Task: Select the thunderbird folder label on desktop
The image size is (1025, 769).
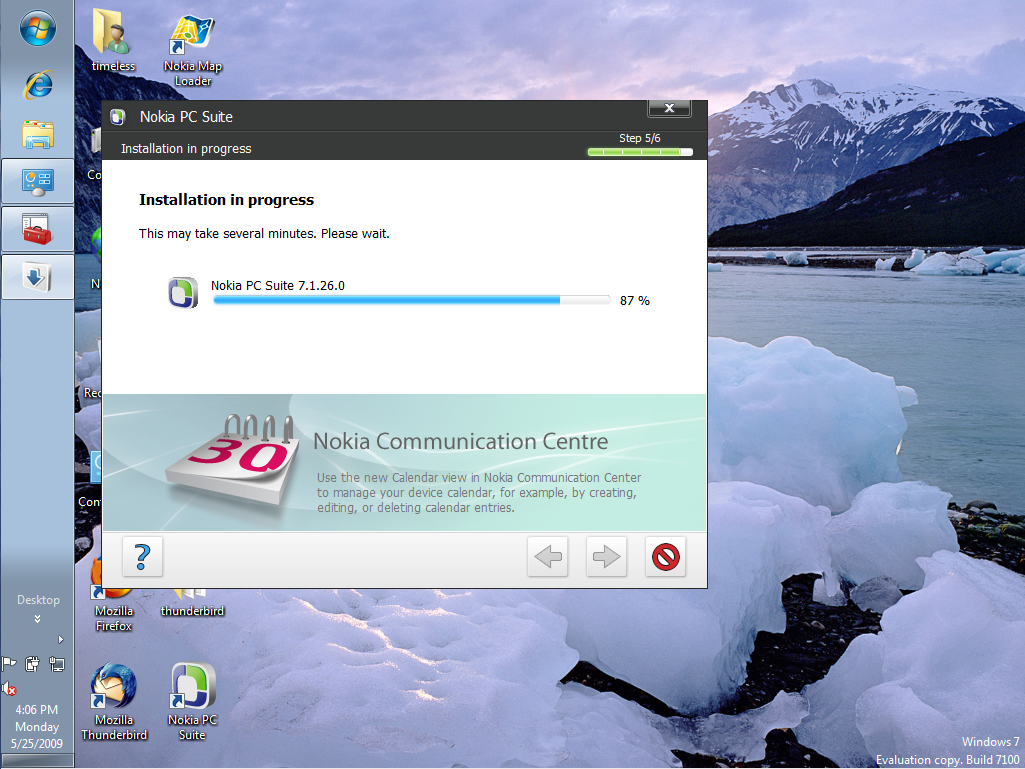Action: [x=192, y=611]
